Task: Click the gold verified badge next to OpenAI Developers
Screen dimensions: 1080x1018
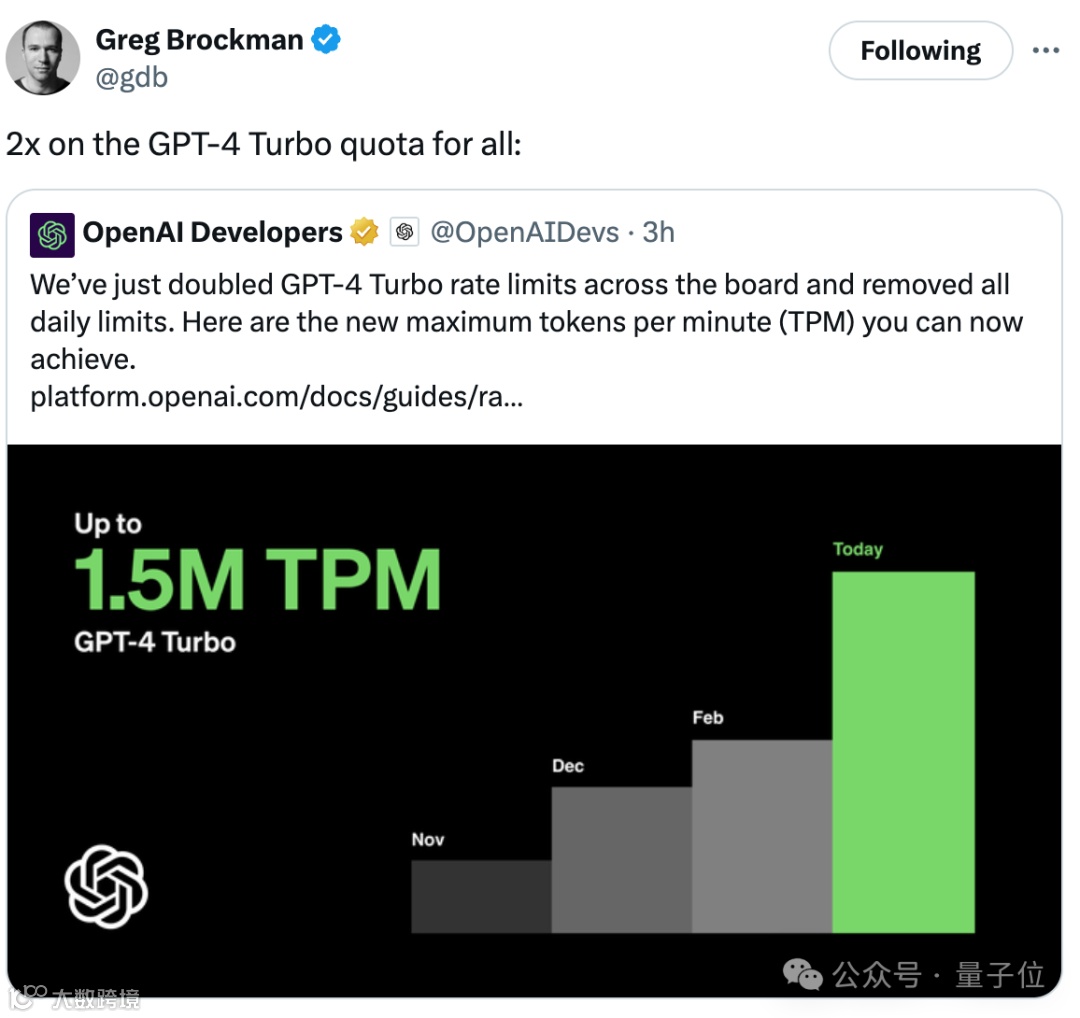Action: tap(364, 233)
